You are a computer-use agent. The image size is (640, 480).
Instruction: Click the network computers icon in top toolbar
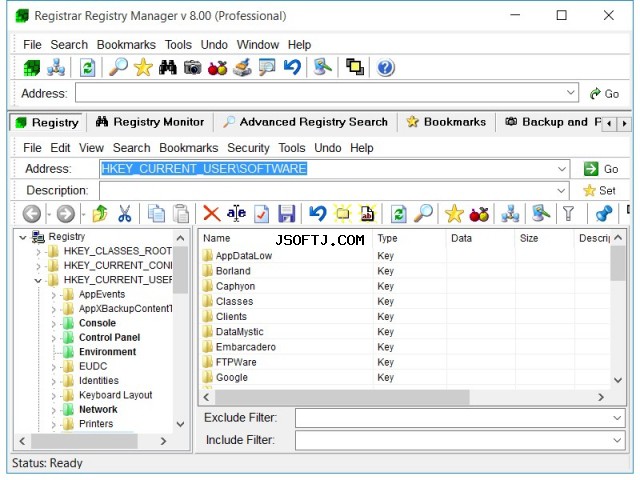tap(56, 67)
